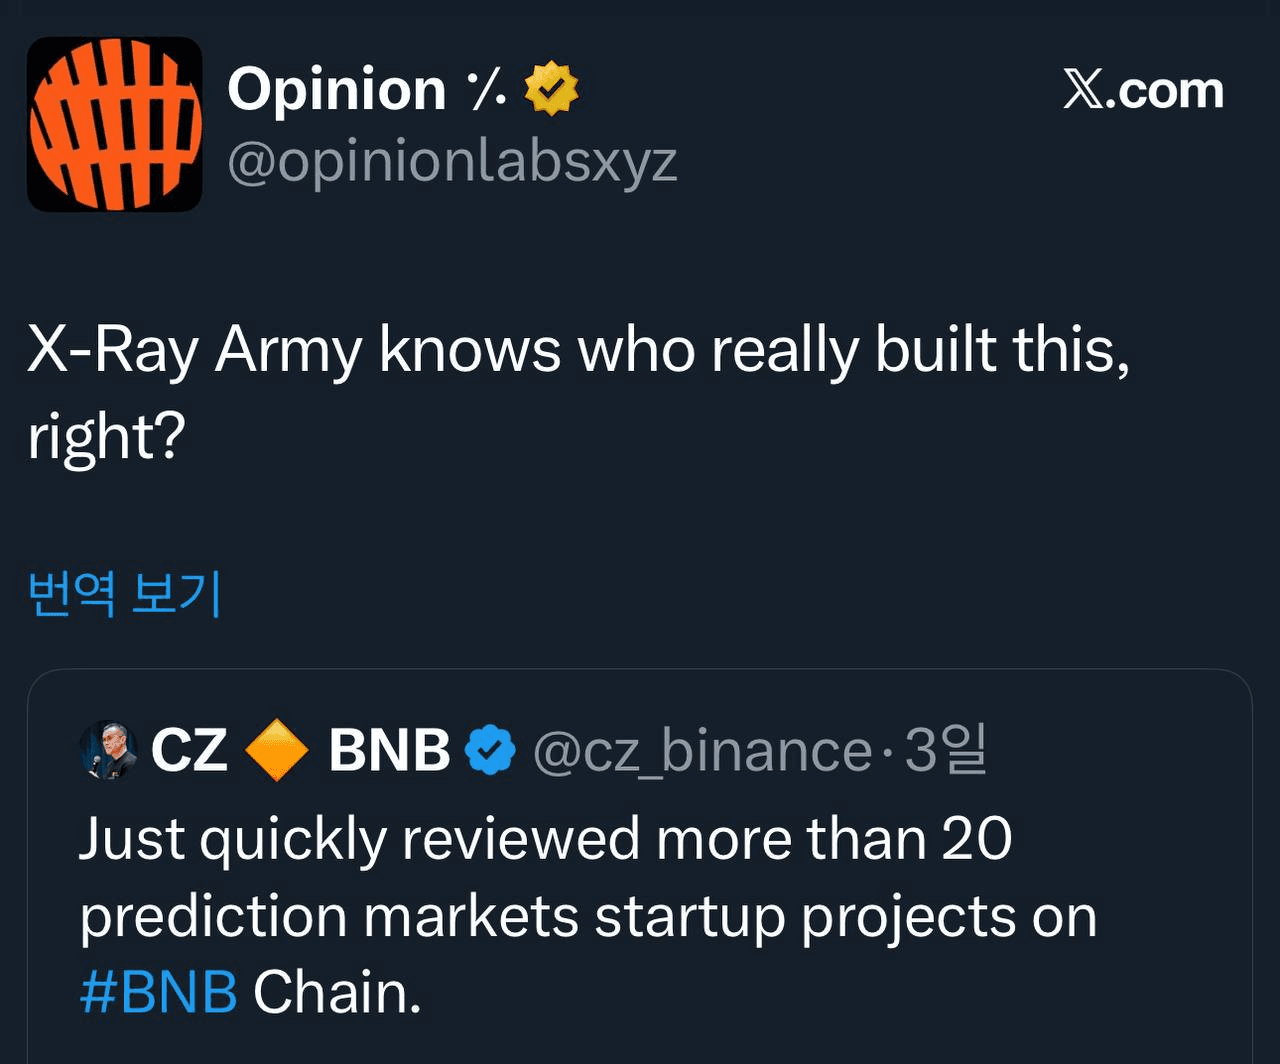The height and width of the screenshot is (1064, 1280).
Task: Click the X logo glyph in X.com
Action: click(x=1087, y=91)
